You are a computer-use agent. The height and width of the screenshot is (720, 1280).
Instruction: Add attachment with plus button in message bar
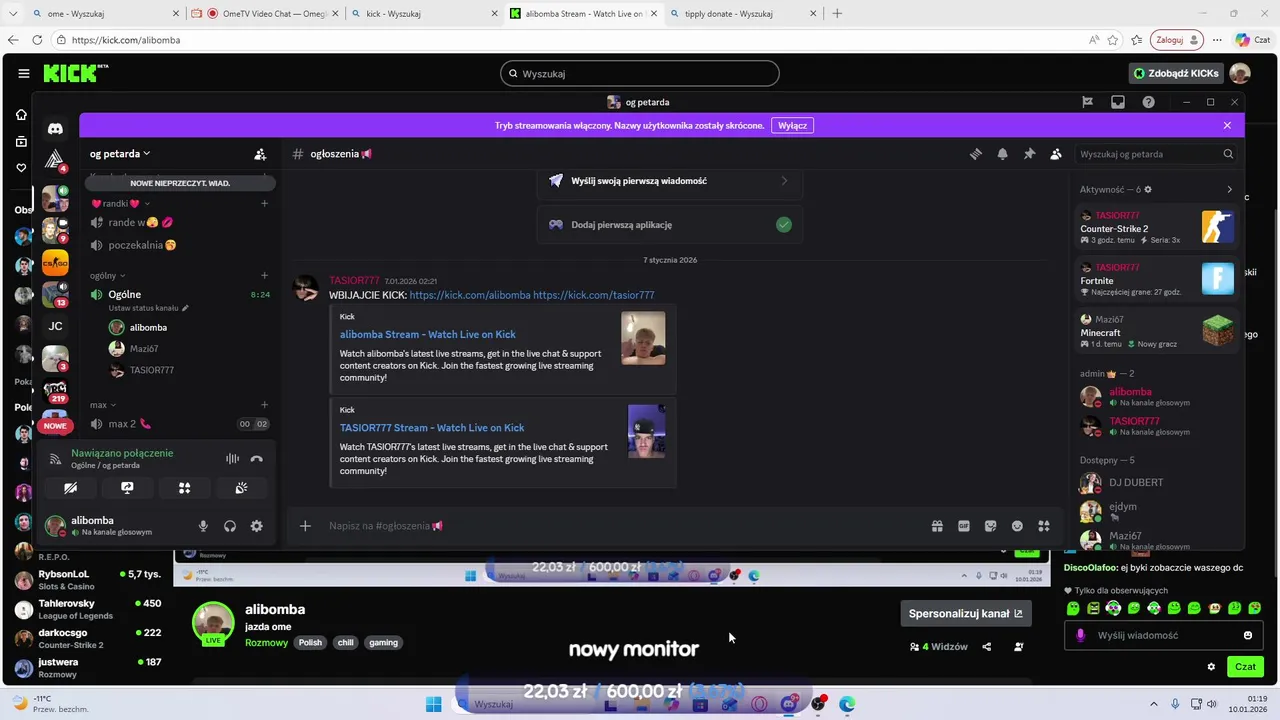pos(305,526)
